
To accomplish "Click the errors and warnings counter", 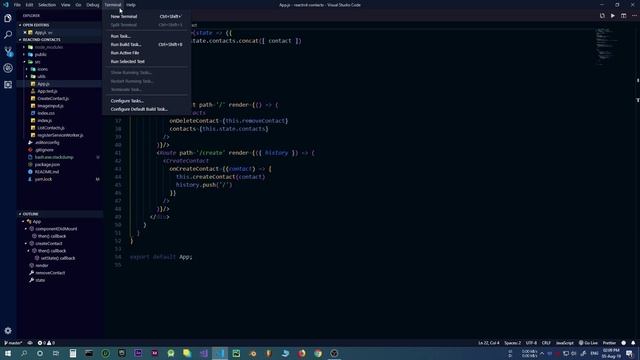I will pyautogui.click(x=46, y=343).
